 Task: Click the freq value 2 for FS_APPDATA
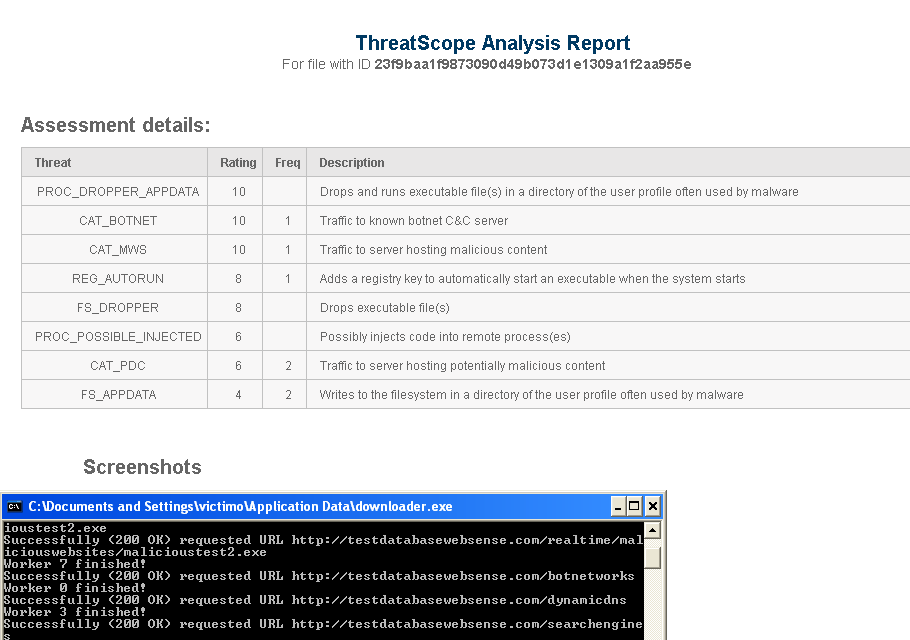coord(288,395)
